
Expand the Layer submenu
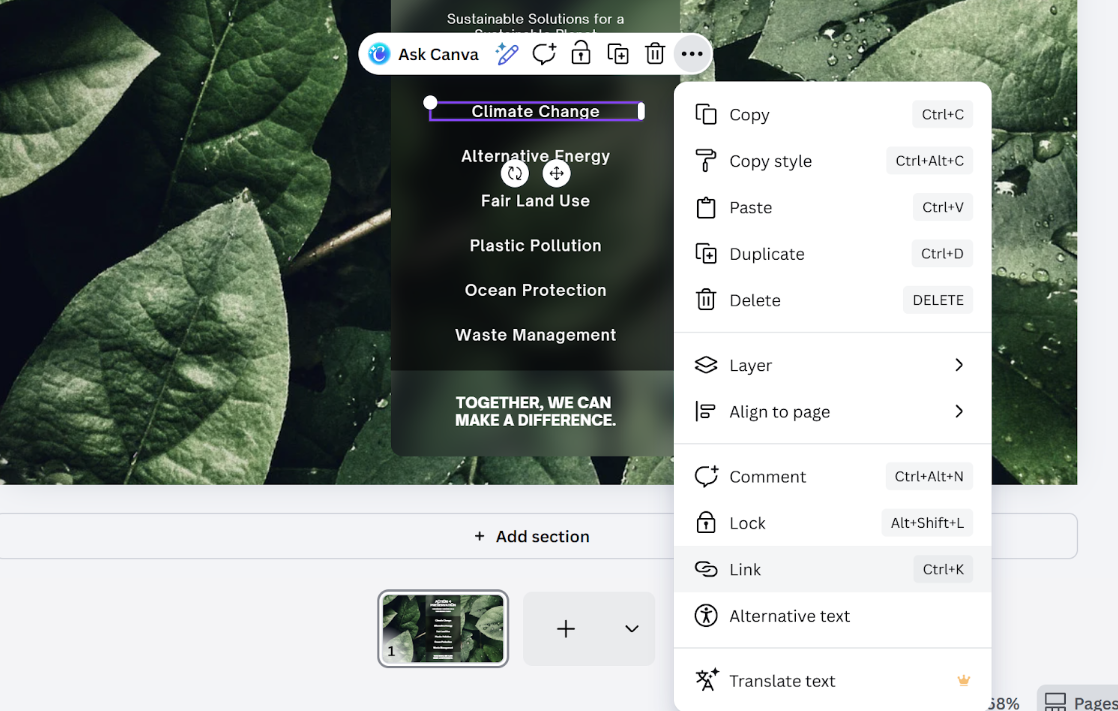832,365
